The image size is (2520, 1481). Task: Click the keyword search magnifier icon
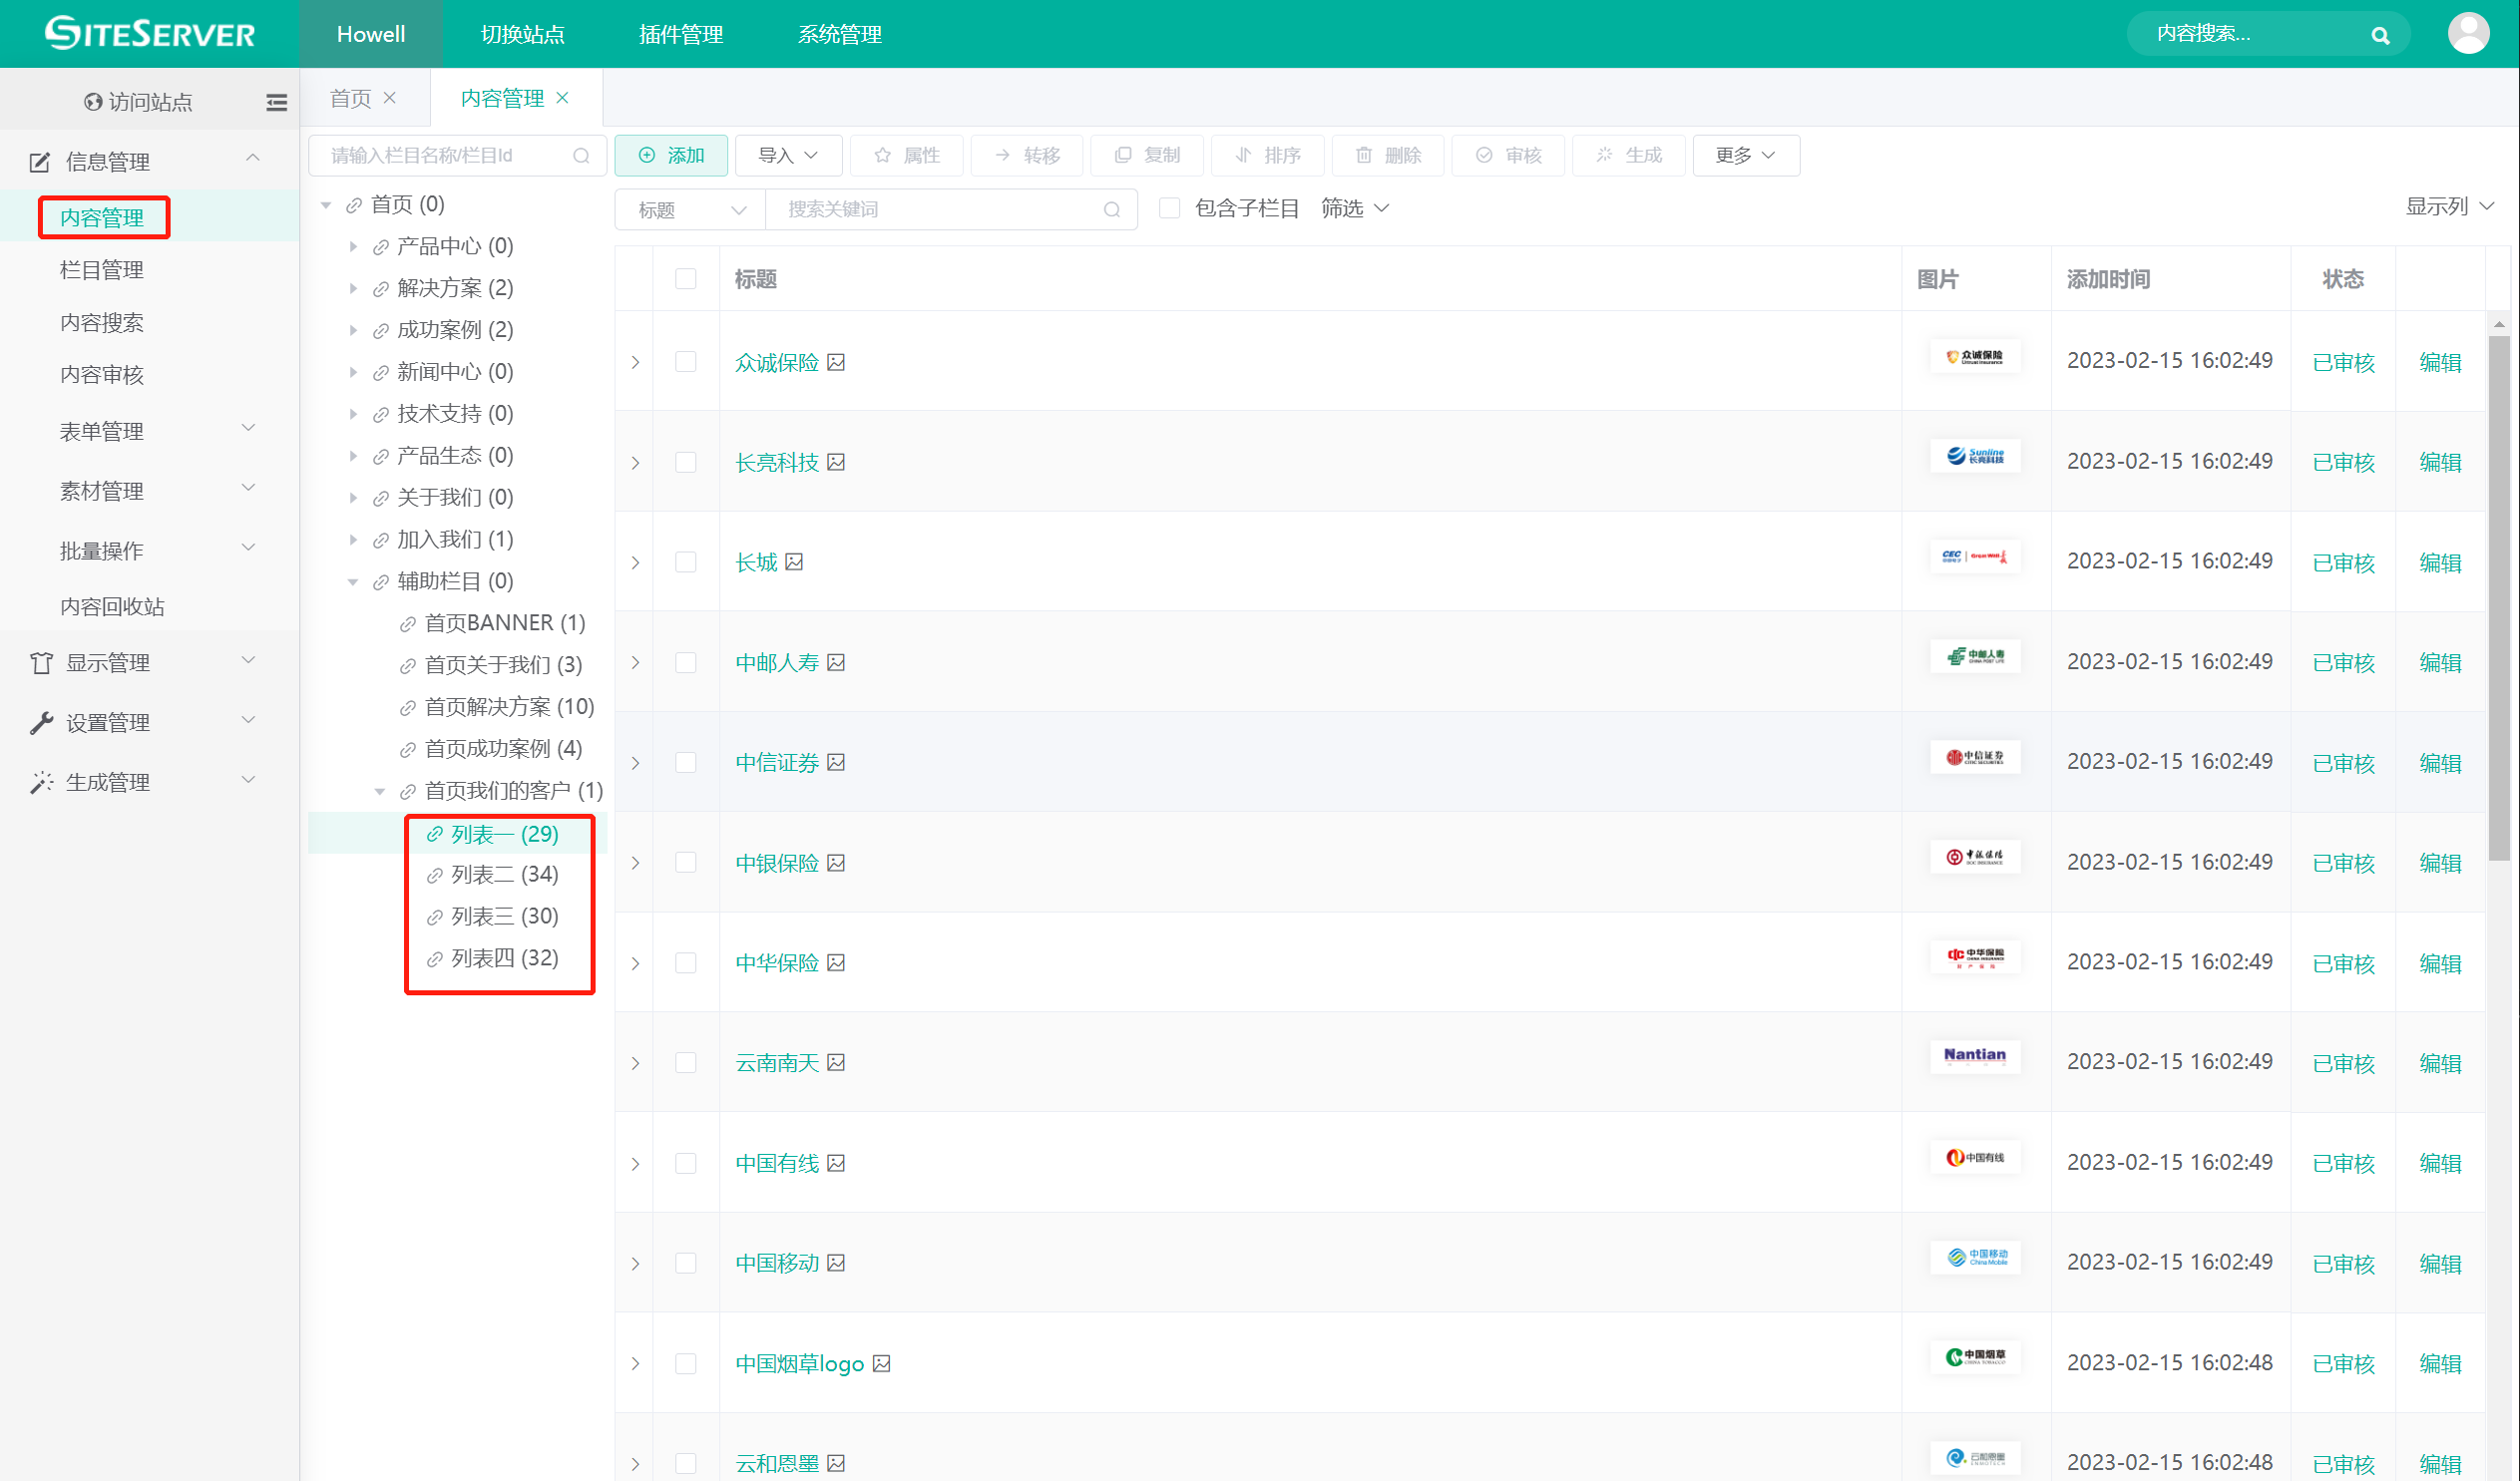[x=1112, y=210]
